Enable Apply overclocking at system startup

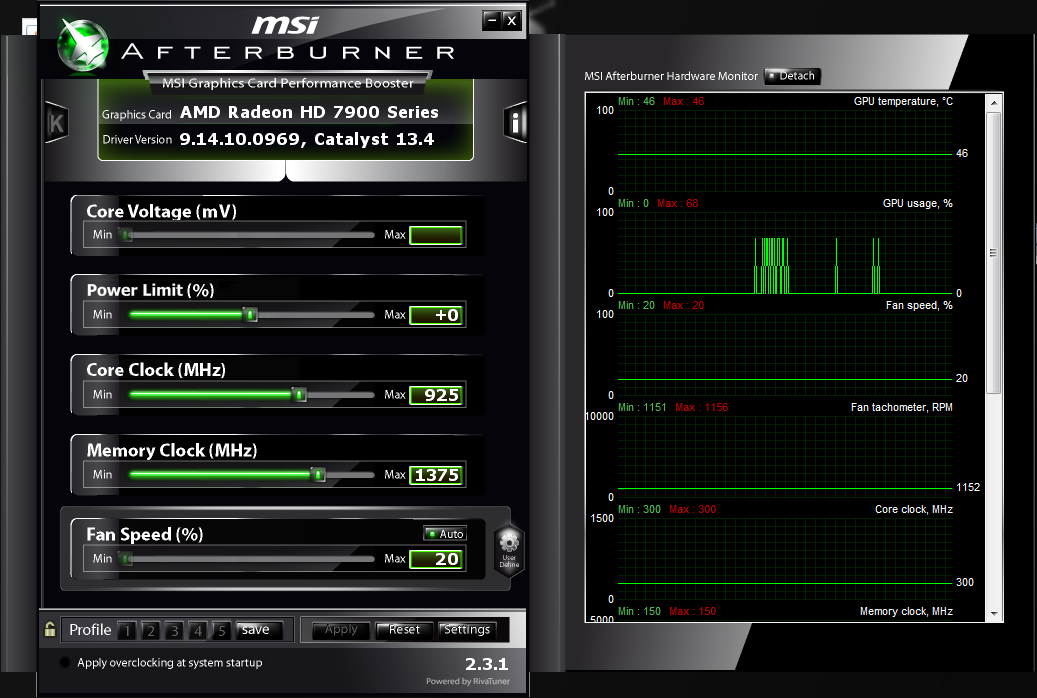point(65,662)
